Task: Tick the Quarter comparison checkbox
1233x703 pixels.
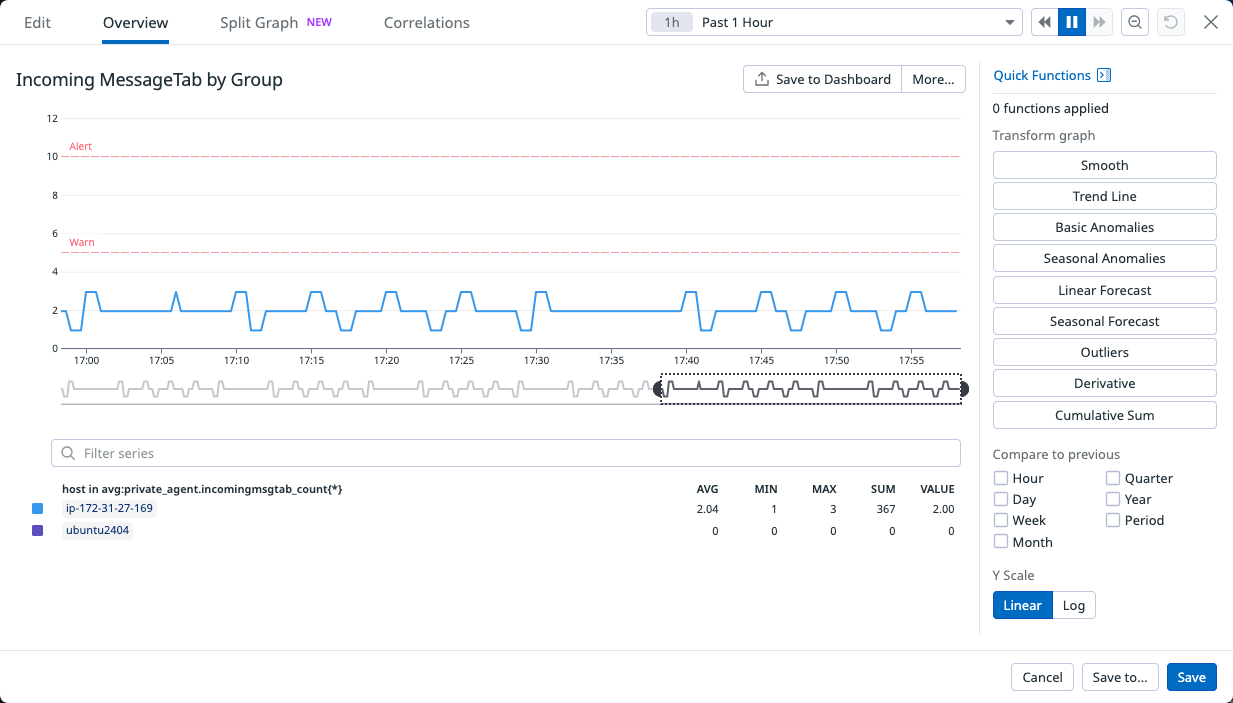Action: click(x=1113, y=478)
